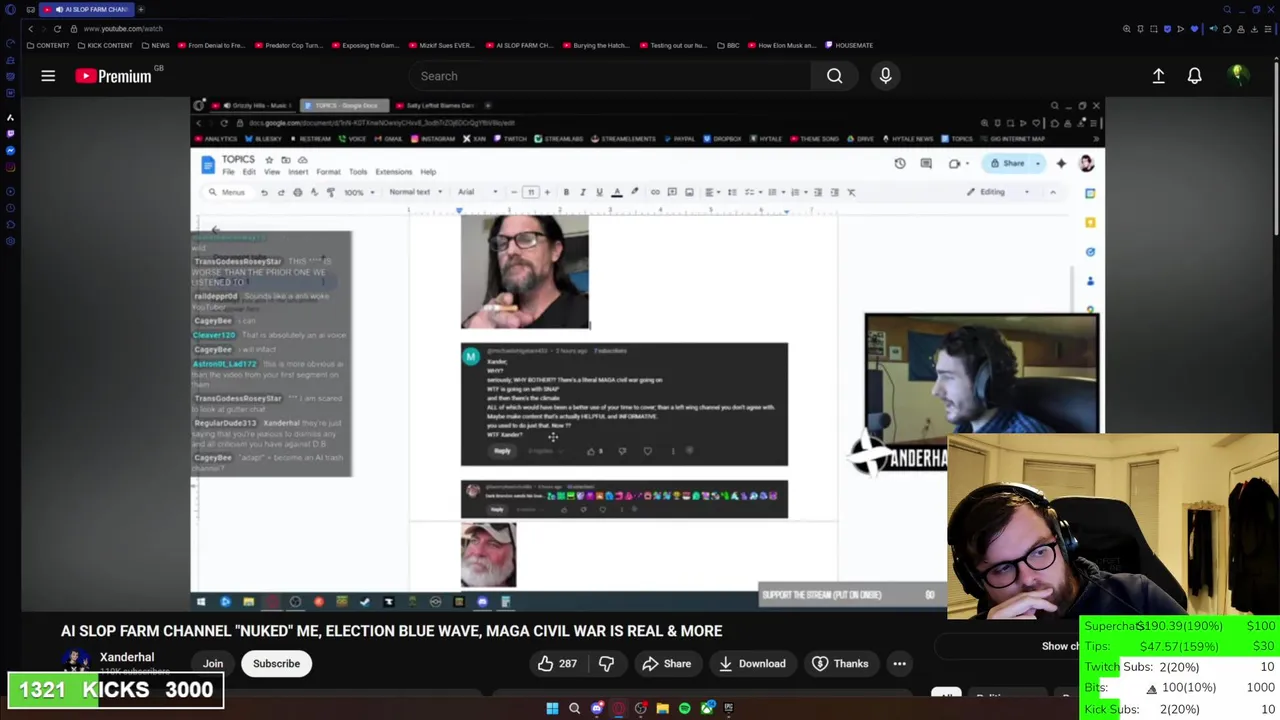Open Extensions menu in Google Docs video
Image resolution: width=1280 pixels, height=720 pixels.
point(393,172)
